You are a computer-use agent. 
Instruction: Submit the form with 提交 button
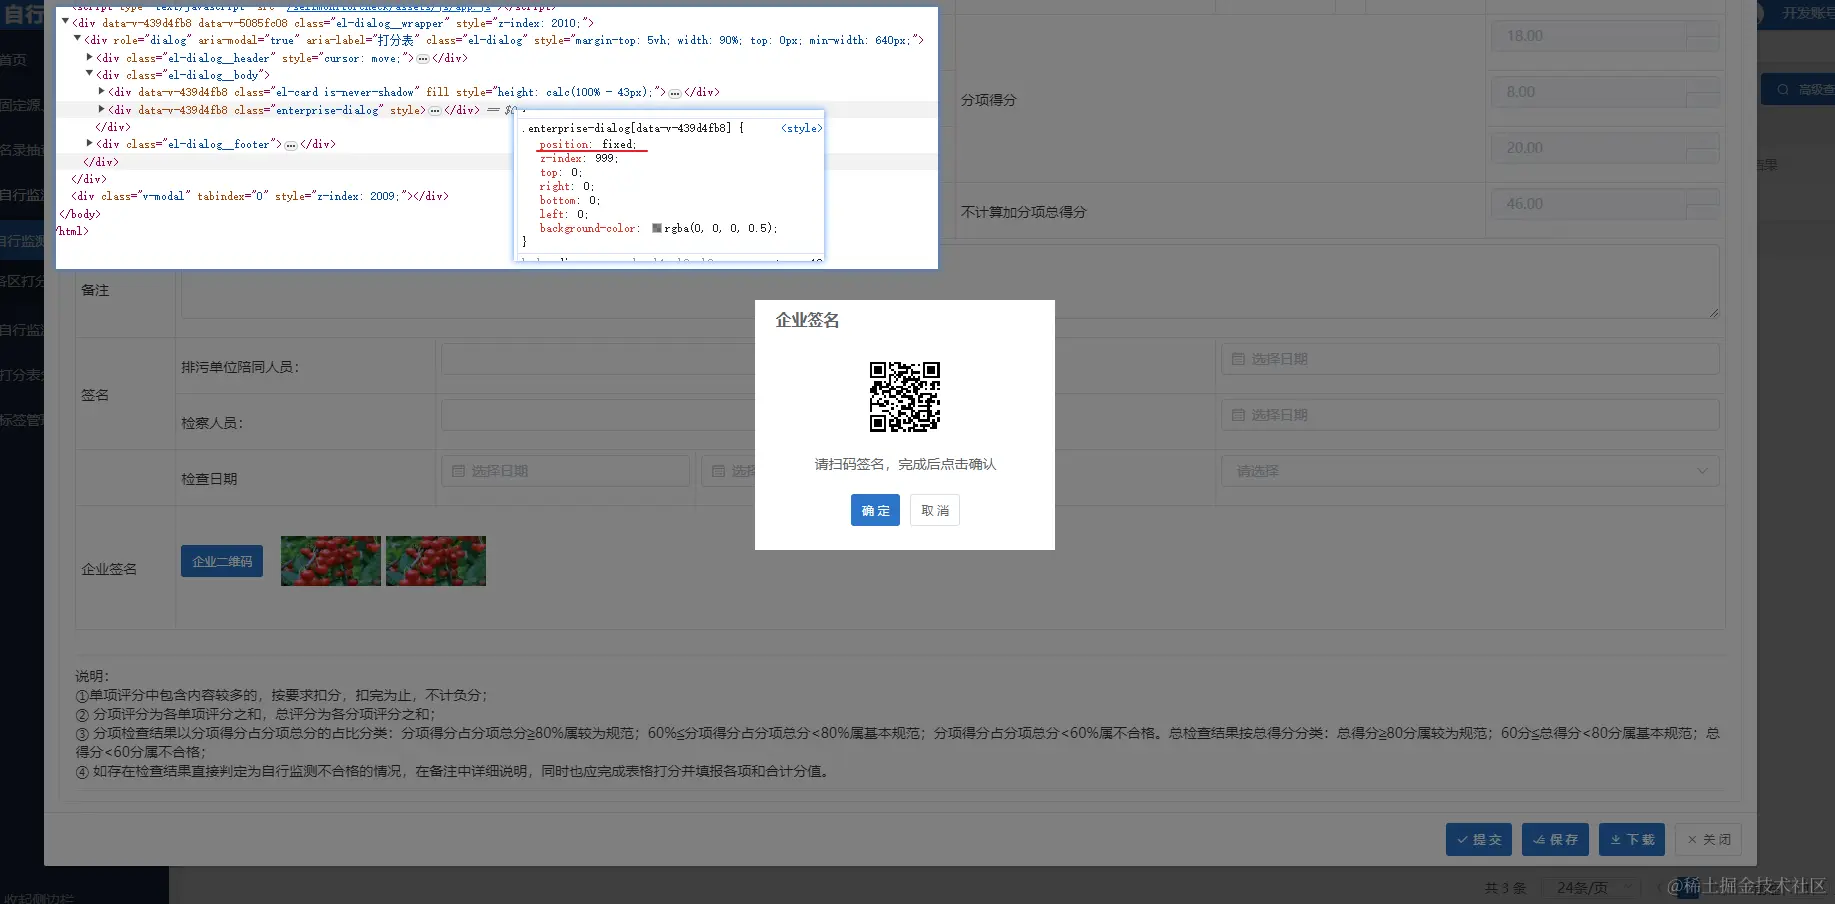[x=1479, y=840]
